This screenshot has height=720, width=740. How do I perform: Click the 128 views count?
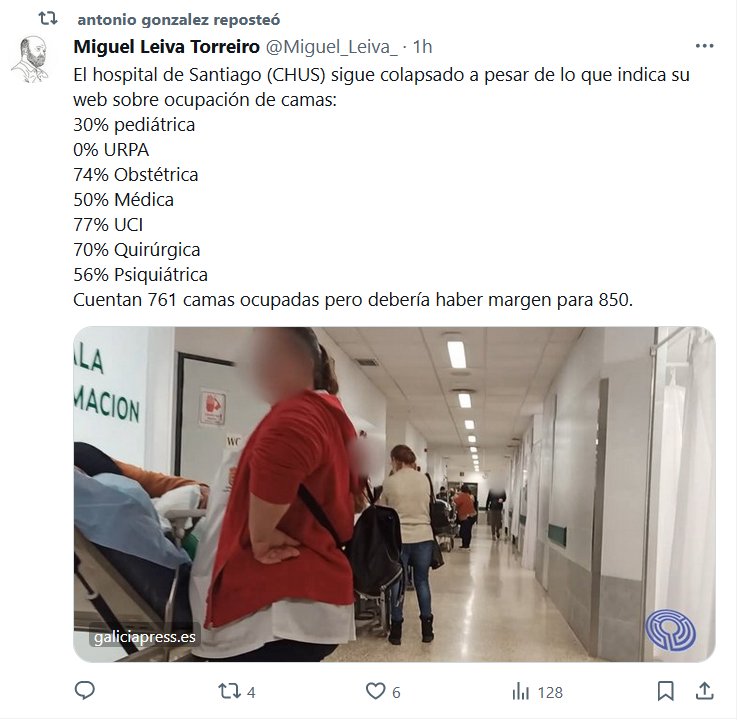(550, 693)
